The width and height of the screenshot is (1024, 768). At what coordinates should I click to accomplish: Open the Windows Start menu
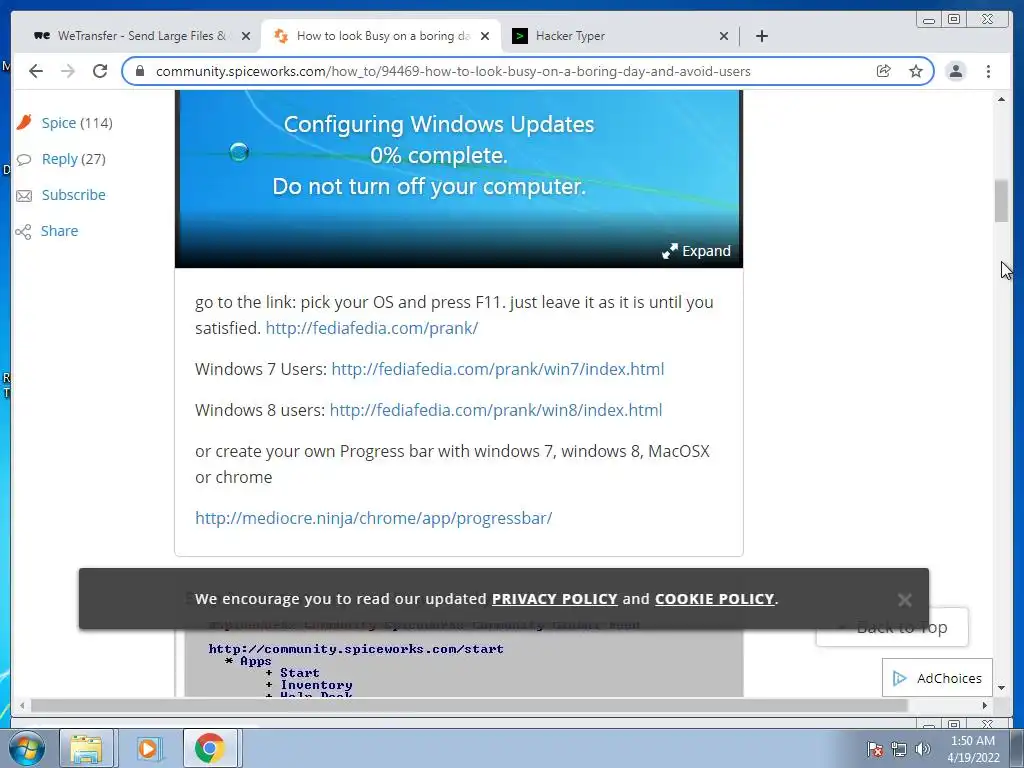[x=27, y=748]
